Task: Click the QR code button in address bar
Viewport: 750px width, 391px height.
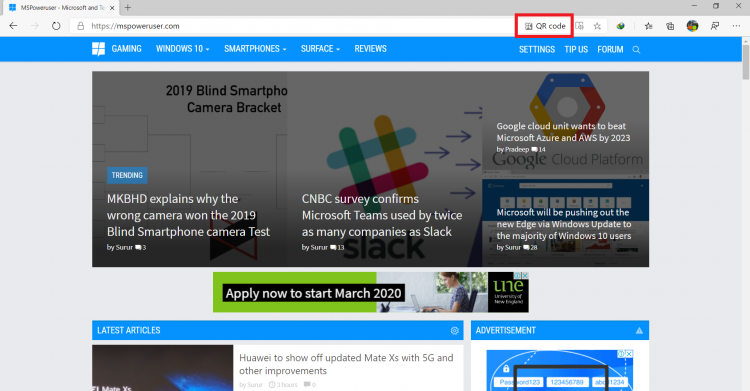Action: pyautogui.click(x=545, y=26)
